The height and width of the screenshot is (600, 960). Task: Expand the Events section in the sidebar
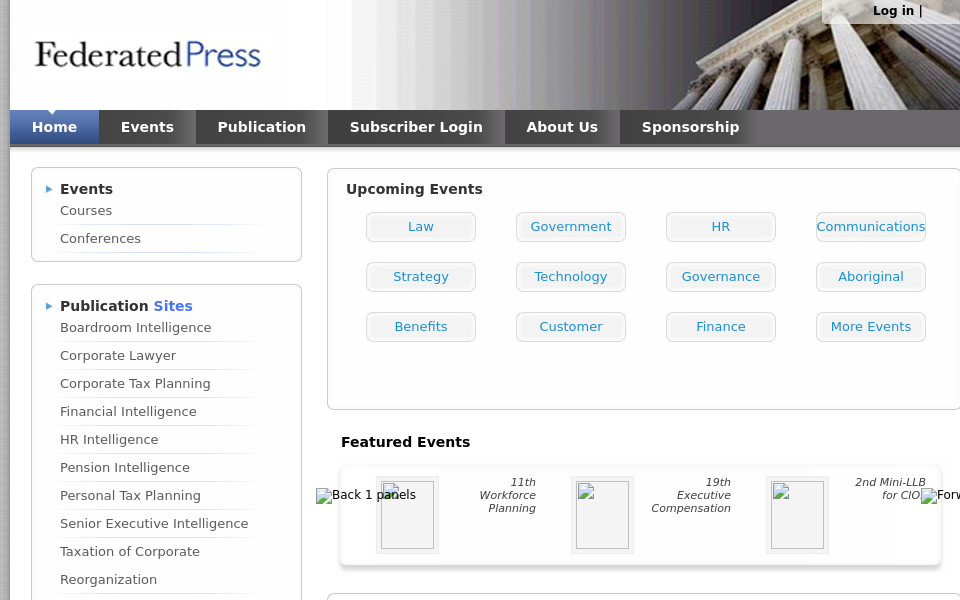click(x=86, y=188)
